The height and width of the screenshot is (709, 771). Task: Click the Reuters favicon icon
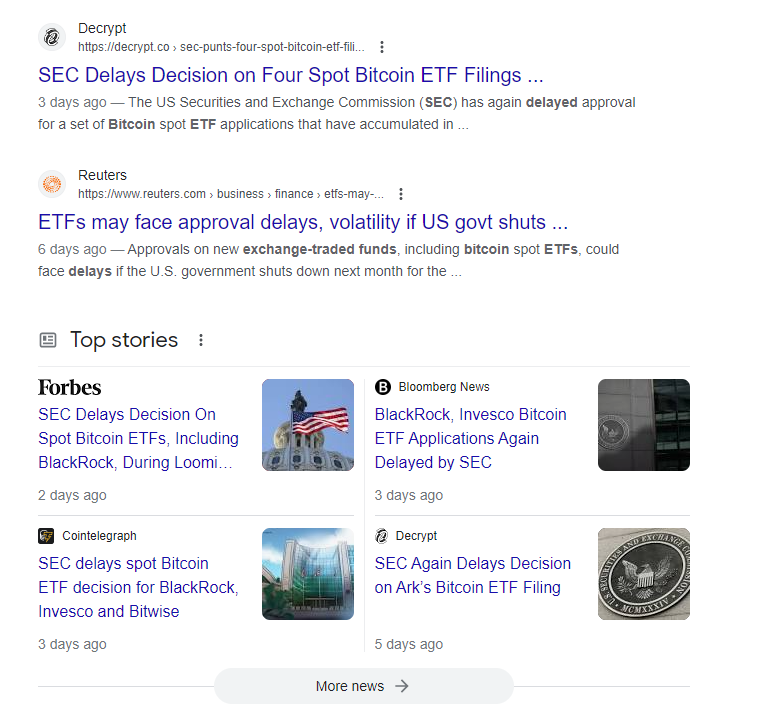point(52,184)
